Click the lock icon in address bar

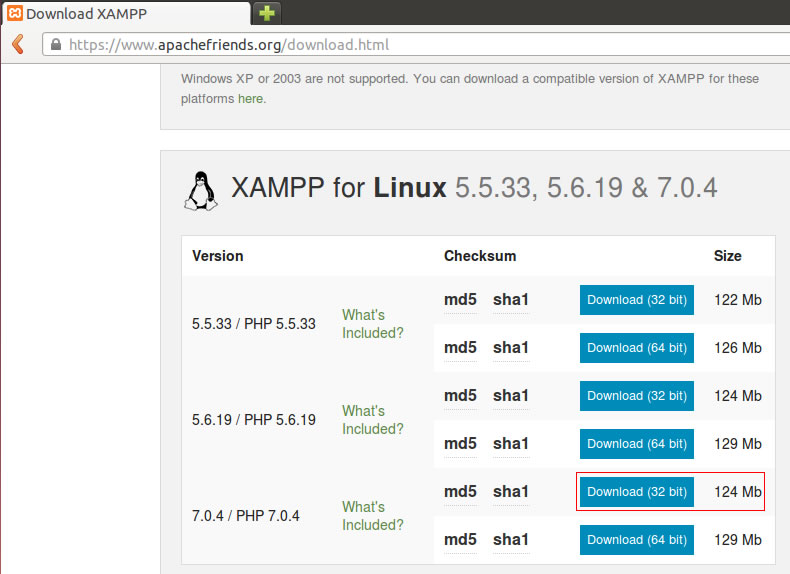click(56, 44)
